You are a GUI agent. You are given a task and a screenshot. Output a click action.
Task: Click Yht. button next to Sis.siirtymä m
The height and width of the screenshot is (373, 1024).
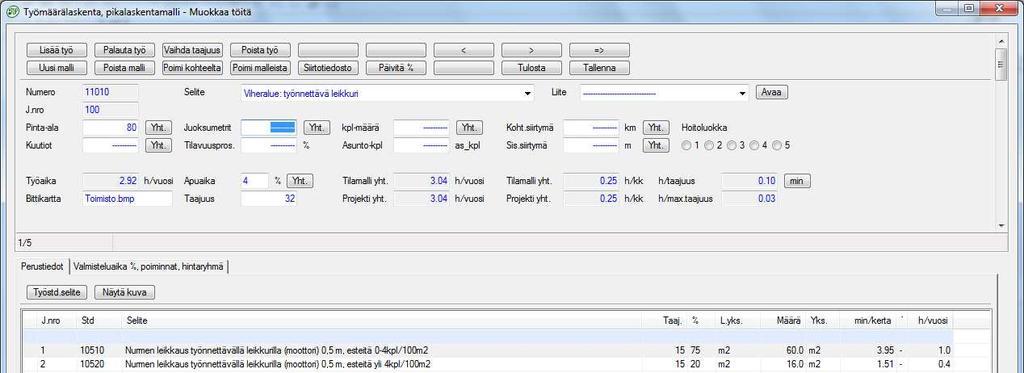tap(656, 146)
